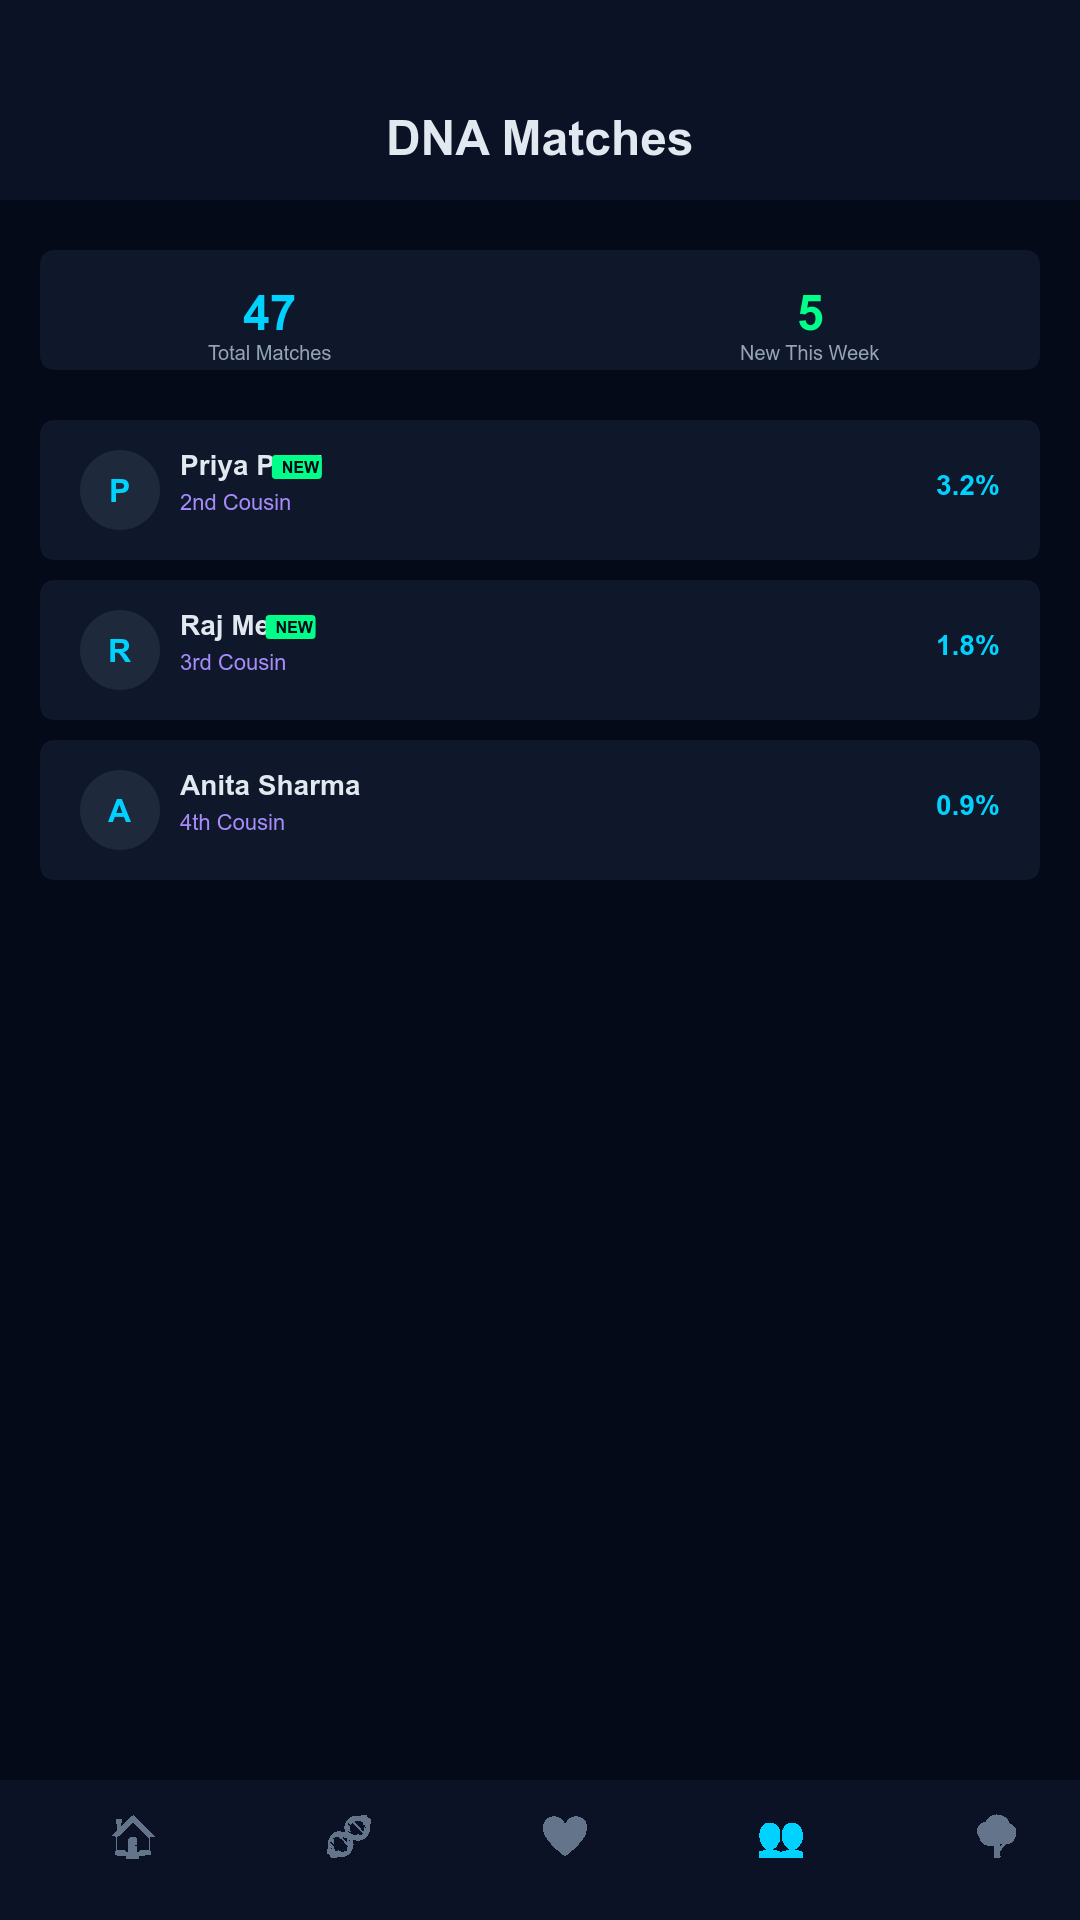
Task: Click the 0.9% shared DNA value
Action: pyautogui.click(x=967, y=806)
